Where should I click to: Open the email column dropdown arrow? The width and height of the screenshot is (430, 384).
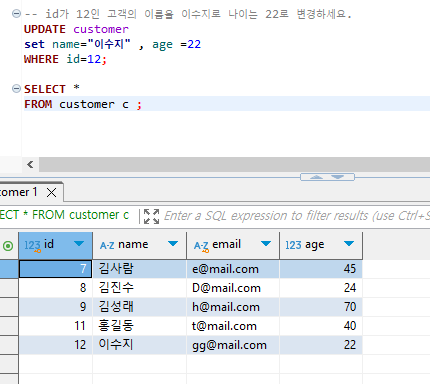(x=266, y=244)
